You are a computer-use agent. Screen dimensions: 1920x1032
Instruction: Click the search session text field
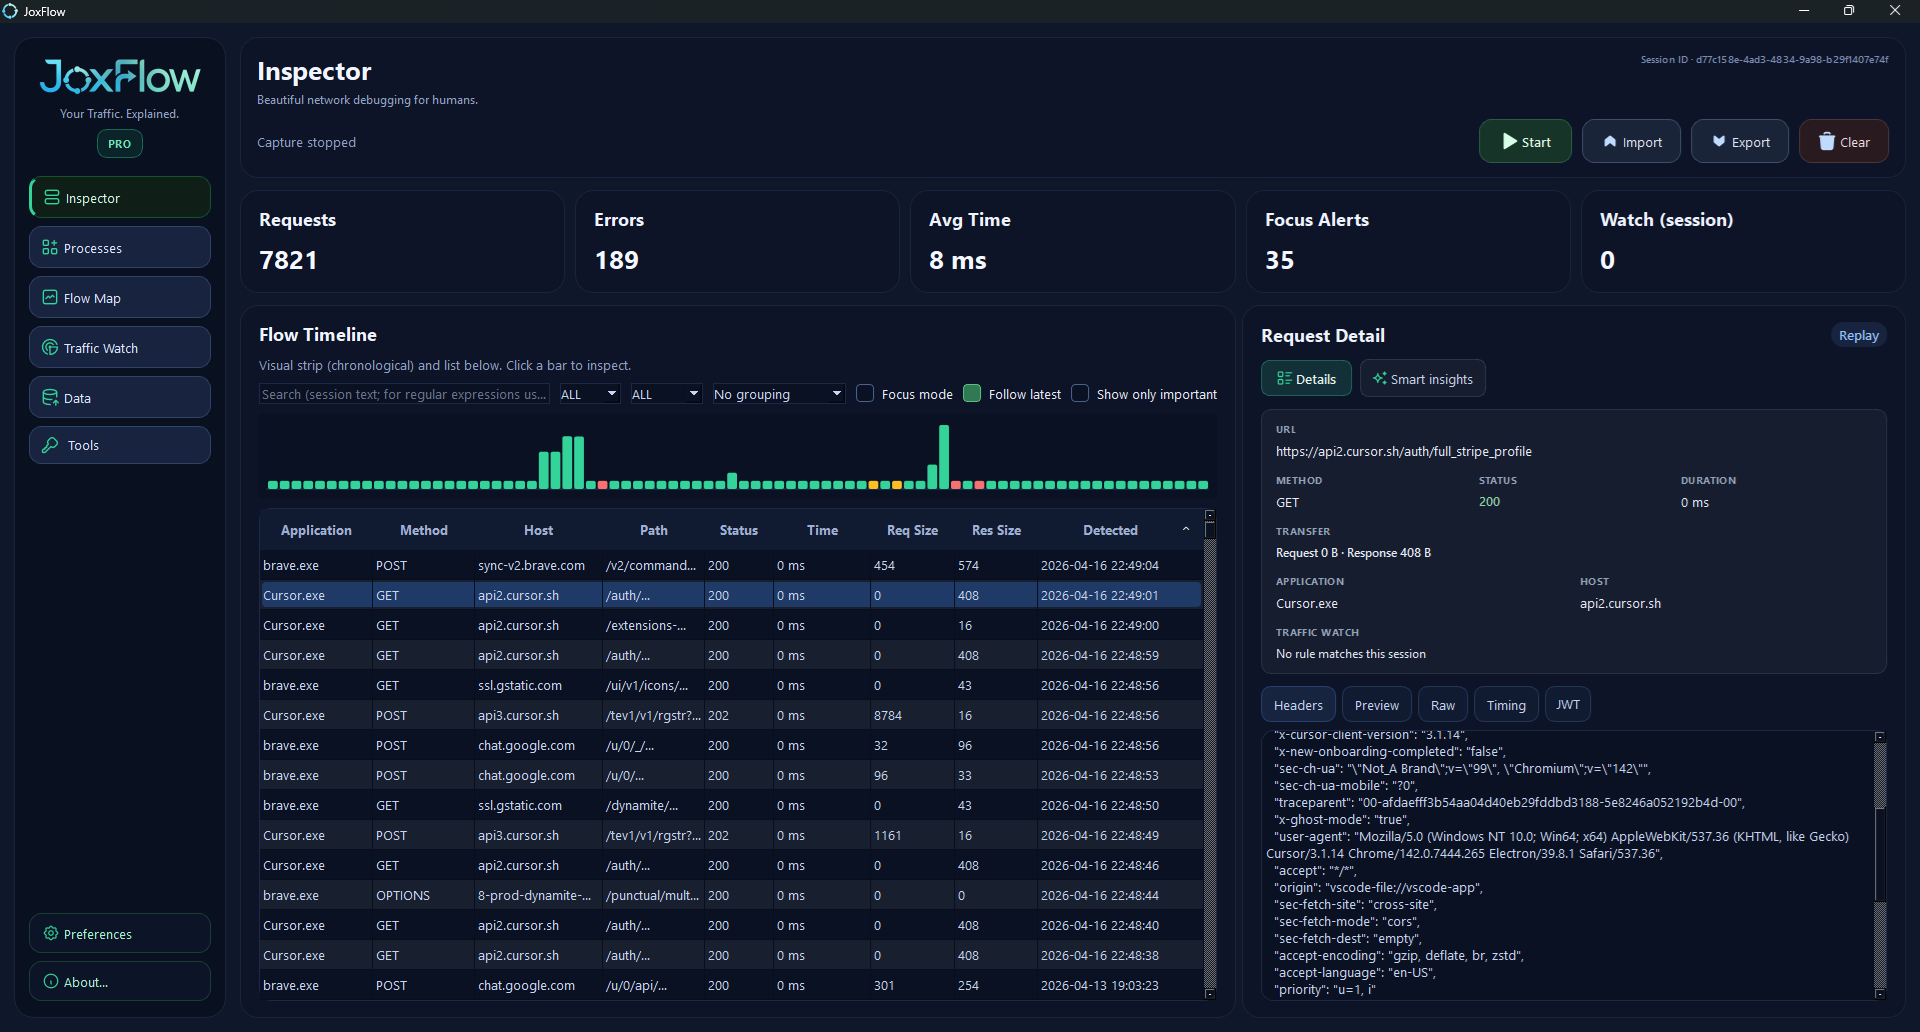pos(404,394)
